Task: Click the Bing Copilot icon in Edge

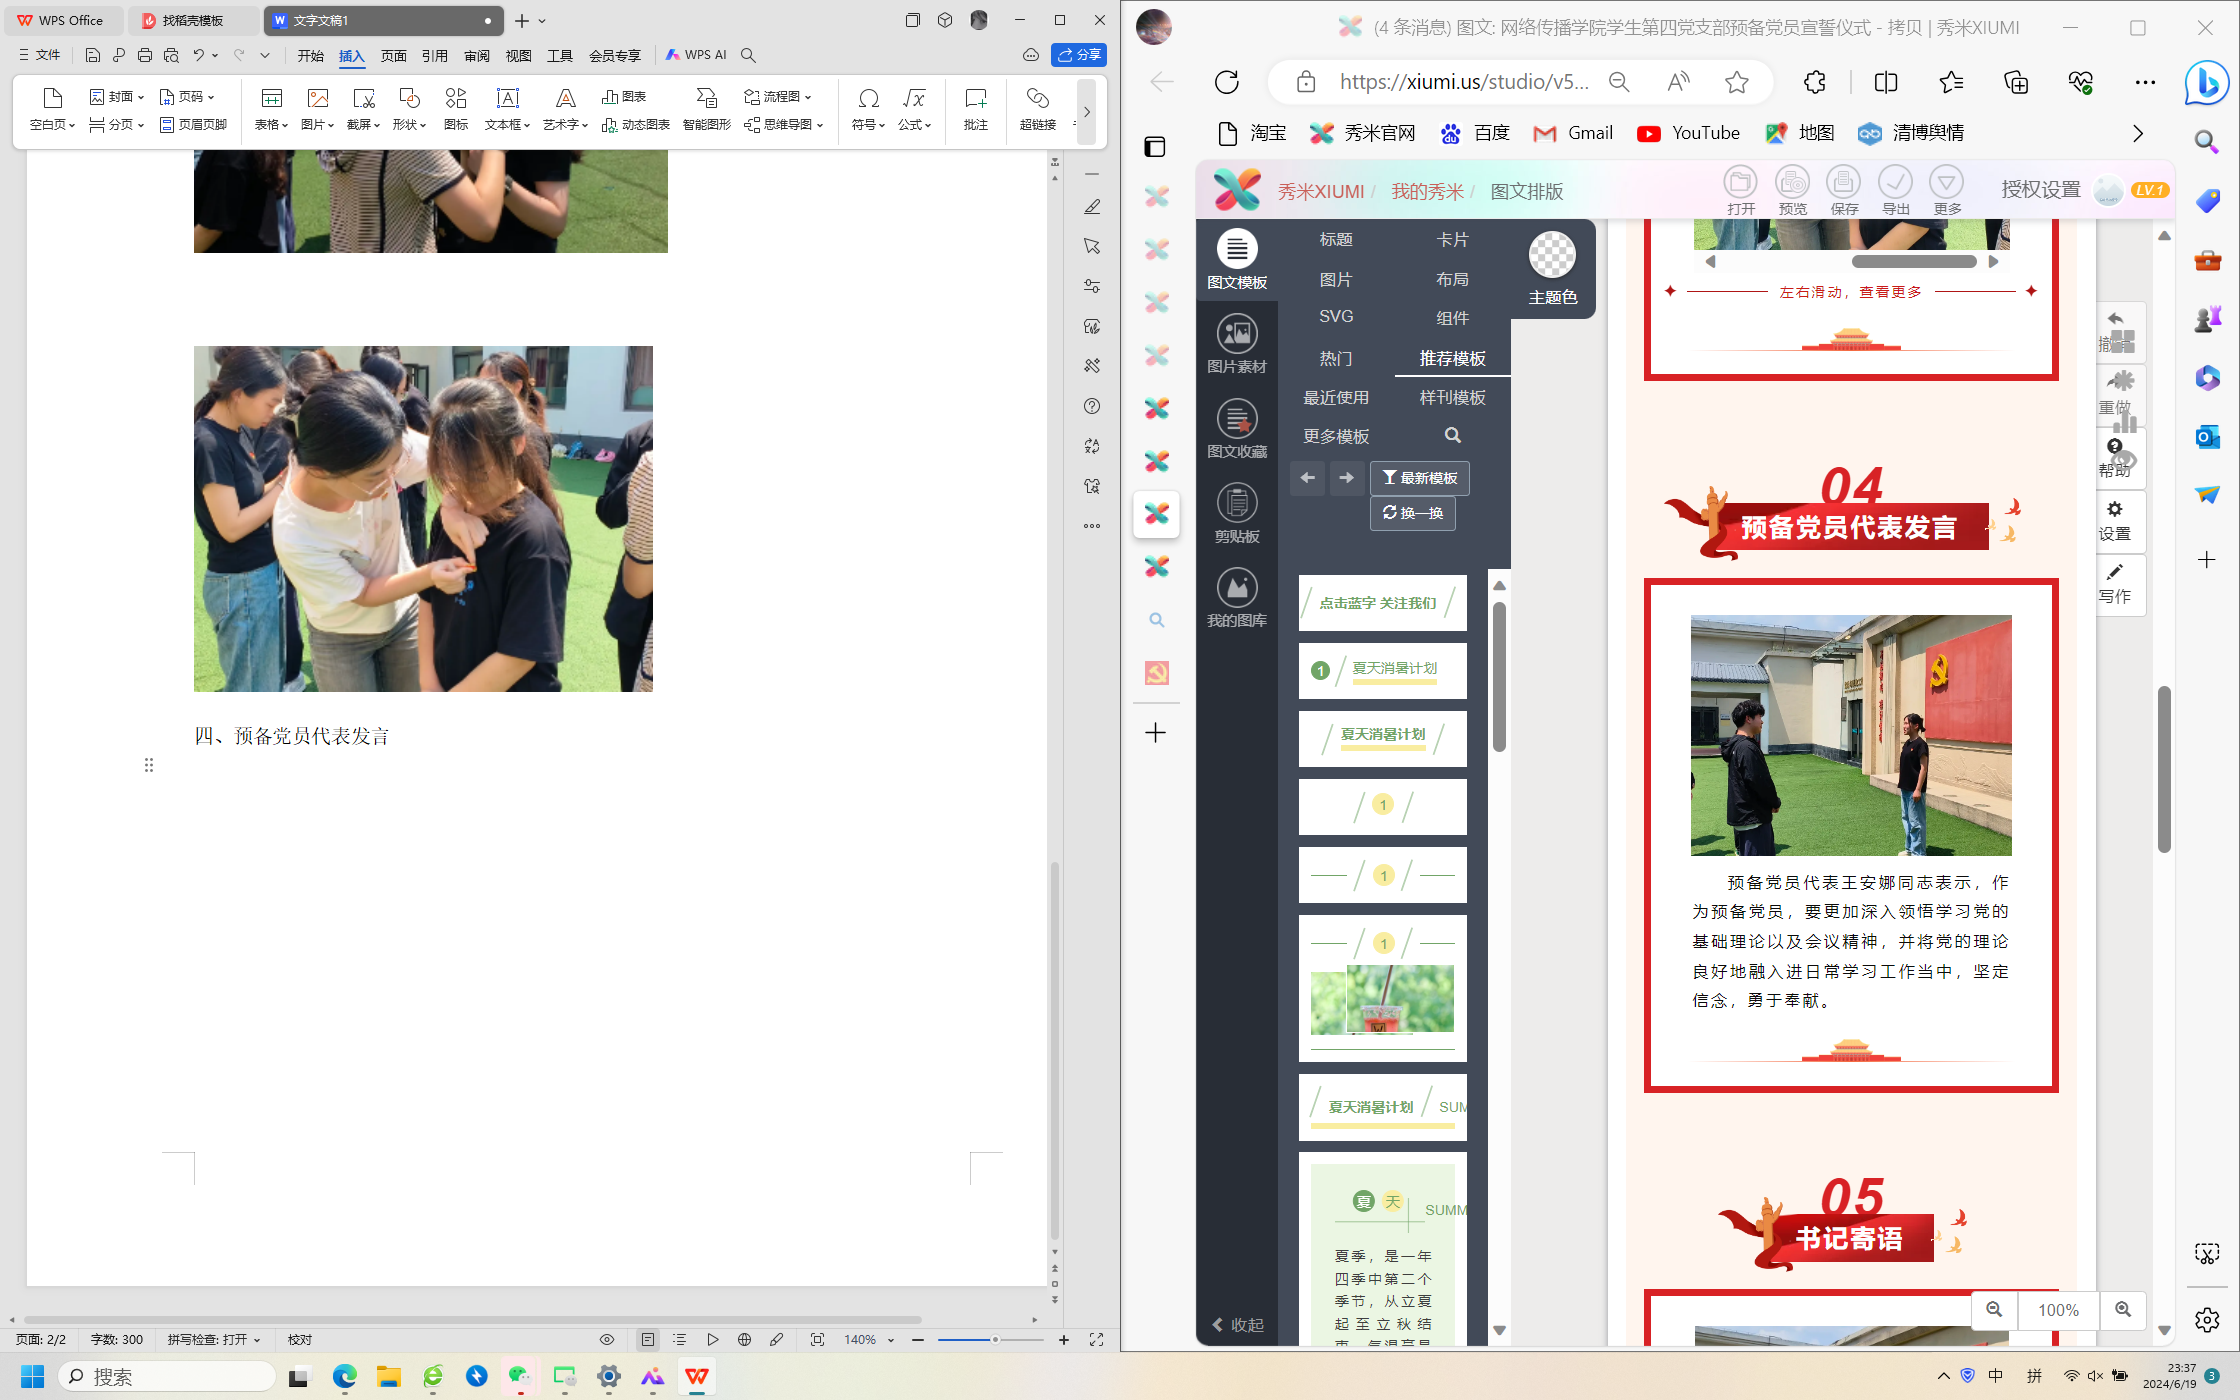Action: tap(2206, 82)
